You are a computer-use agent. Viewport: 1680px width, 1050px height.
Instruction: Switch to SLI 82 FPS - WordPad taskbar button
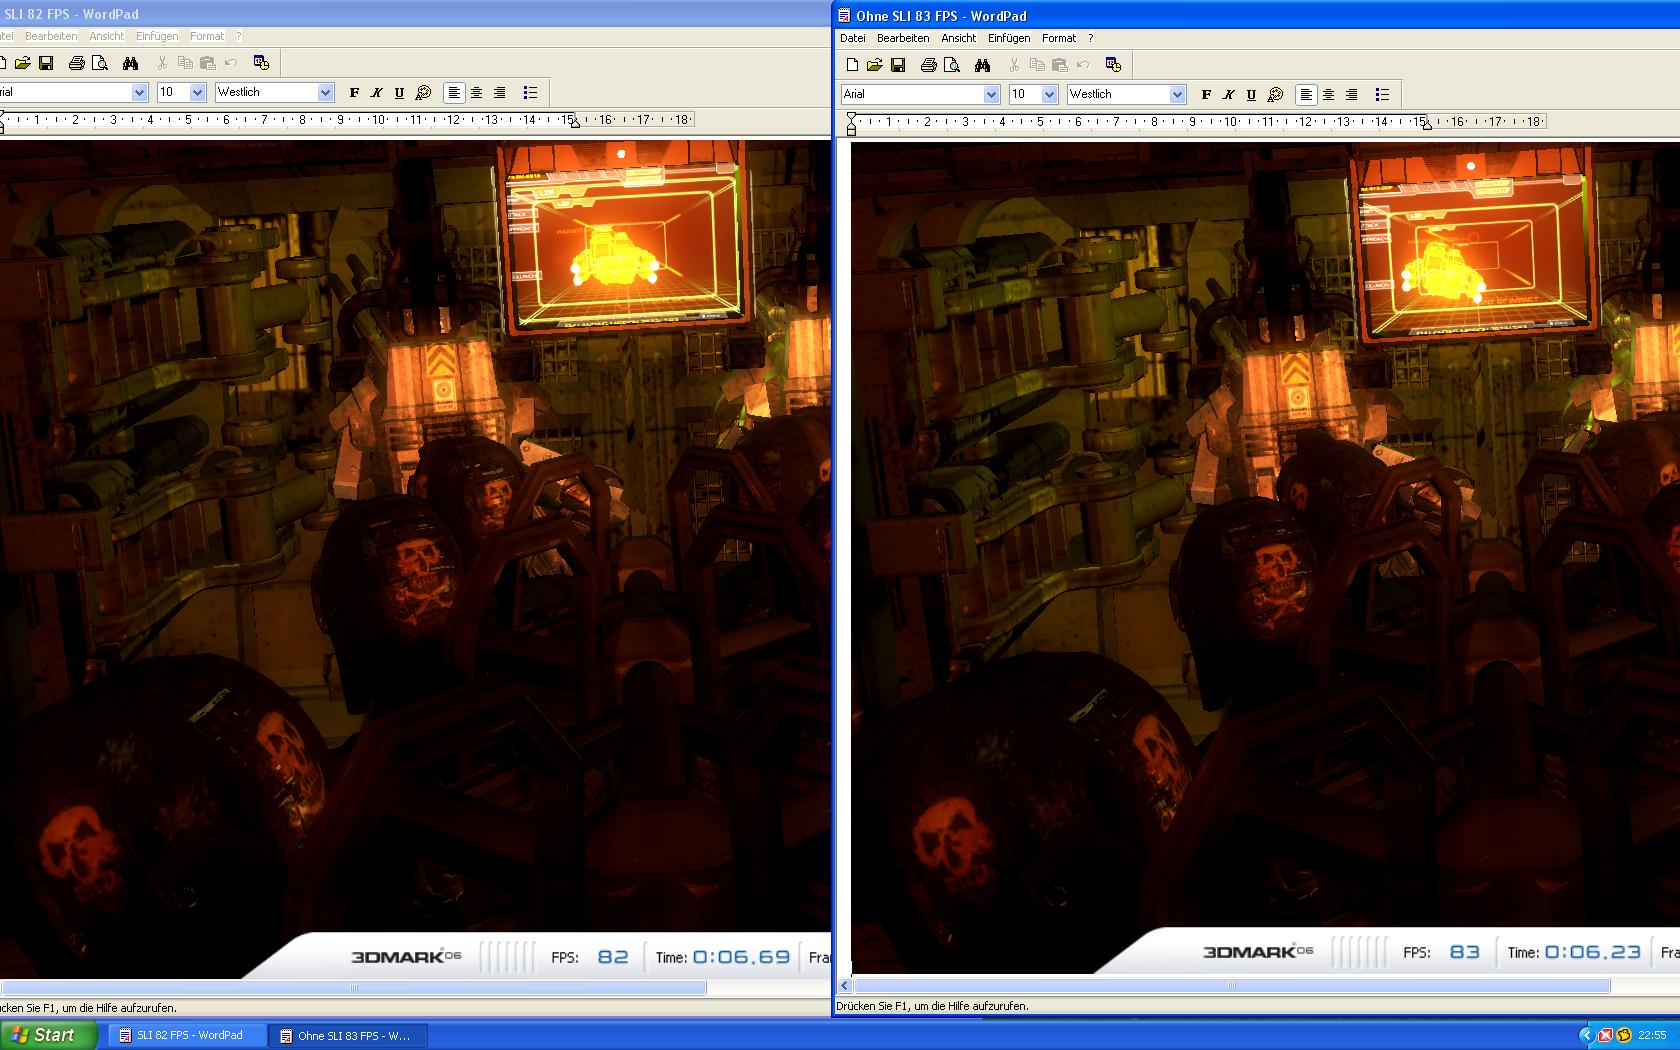point(187,1035)
